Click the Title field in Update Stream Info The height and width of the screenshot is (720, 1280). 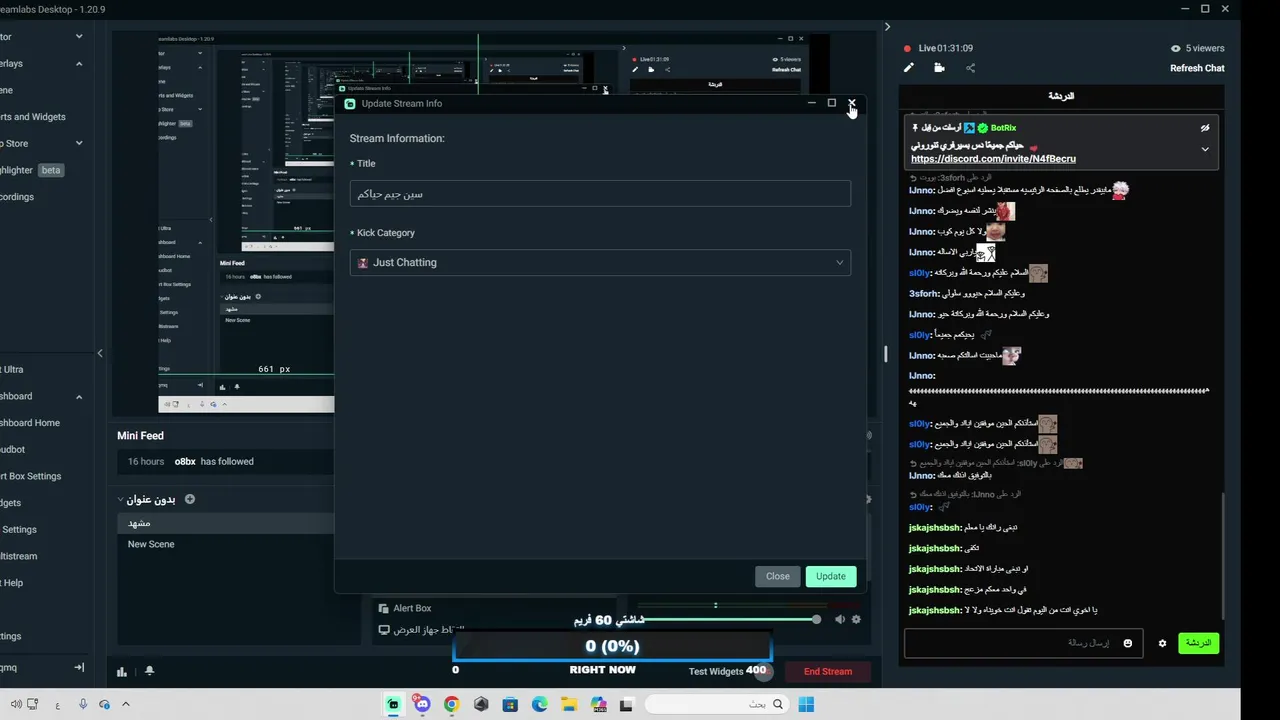tap(600, 194)
